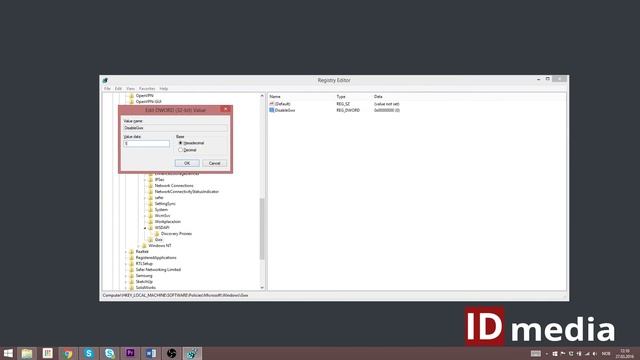The width and height of the screenshot is (640, 360).
Task: Open the Edit menu
Action: (118, 89)
